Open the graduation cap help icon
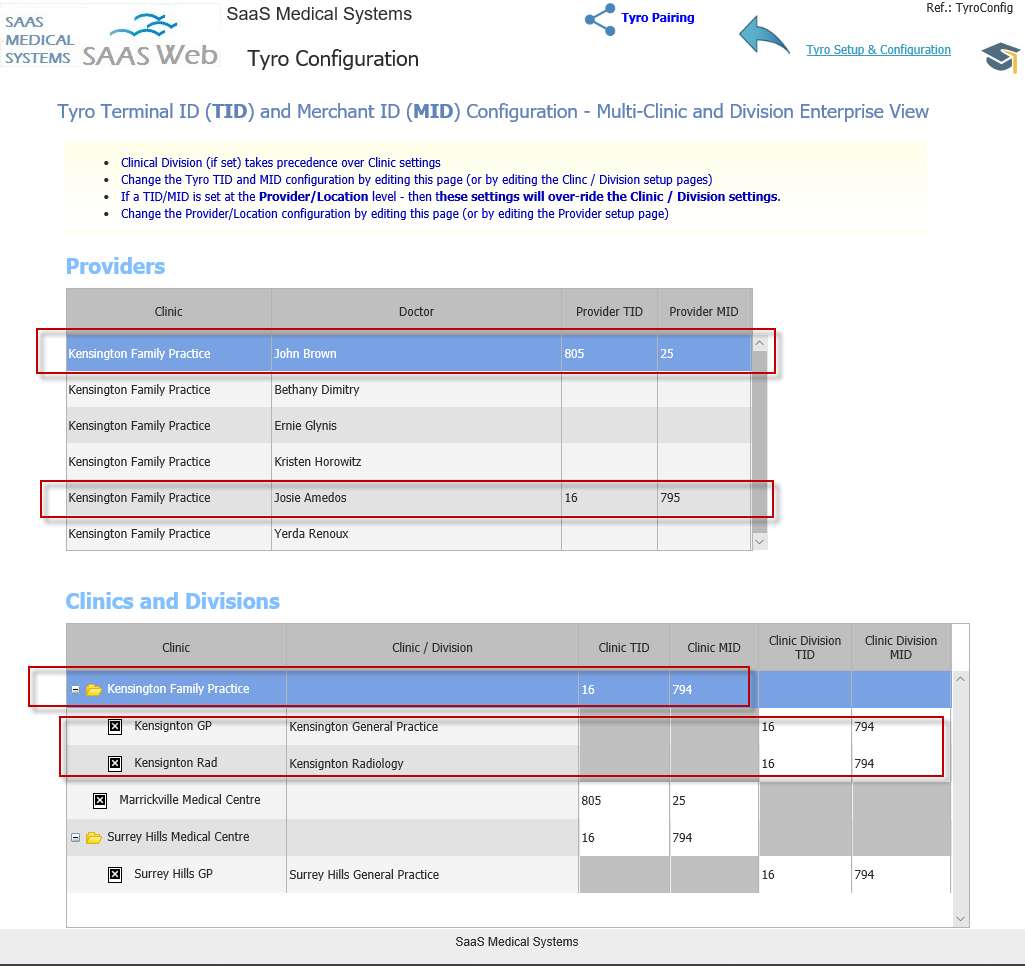Image resolution: width=1025 pixels, height=966 pixels. coord(1000,57)
